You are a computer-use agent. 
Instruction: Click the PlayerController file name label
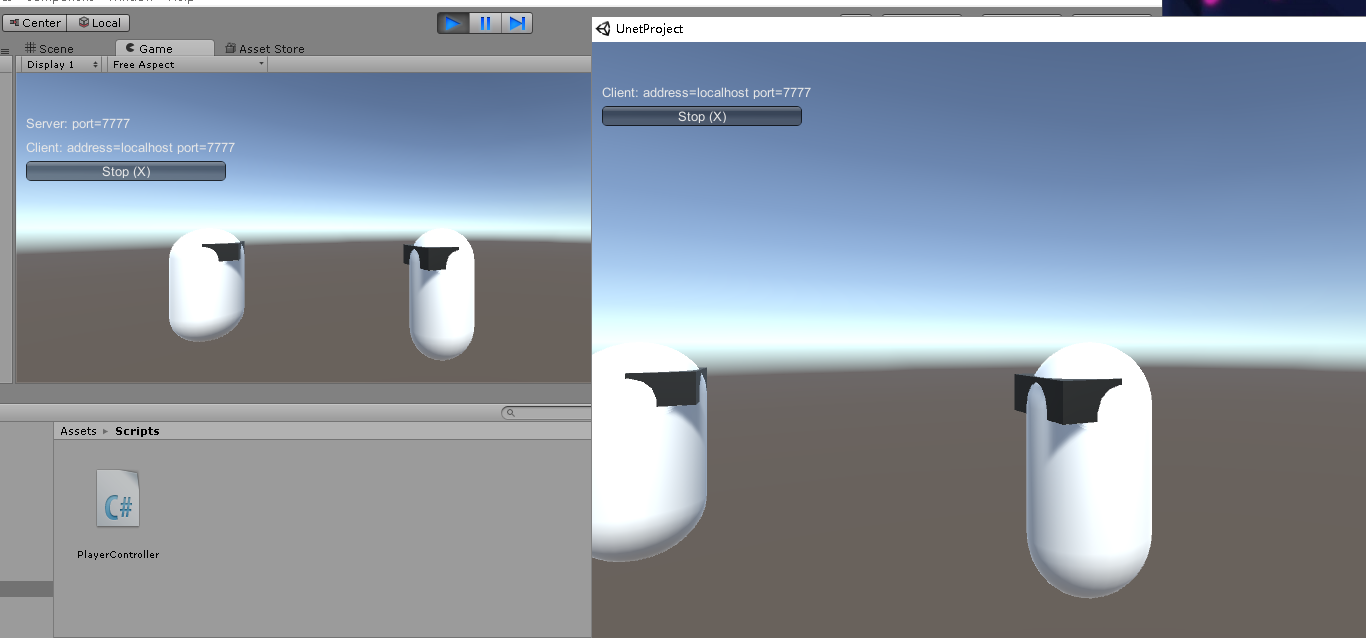pyautogui.click(x=118, y=554)
